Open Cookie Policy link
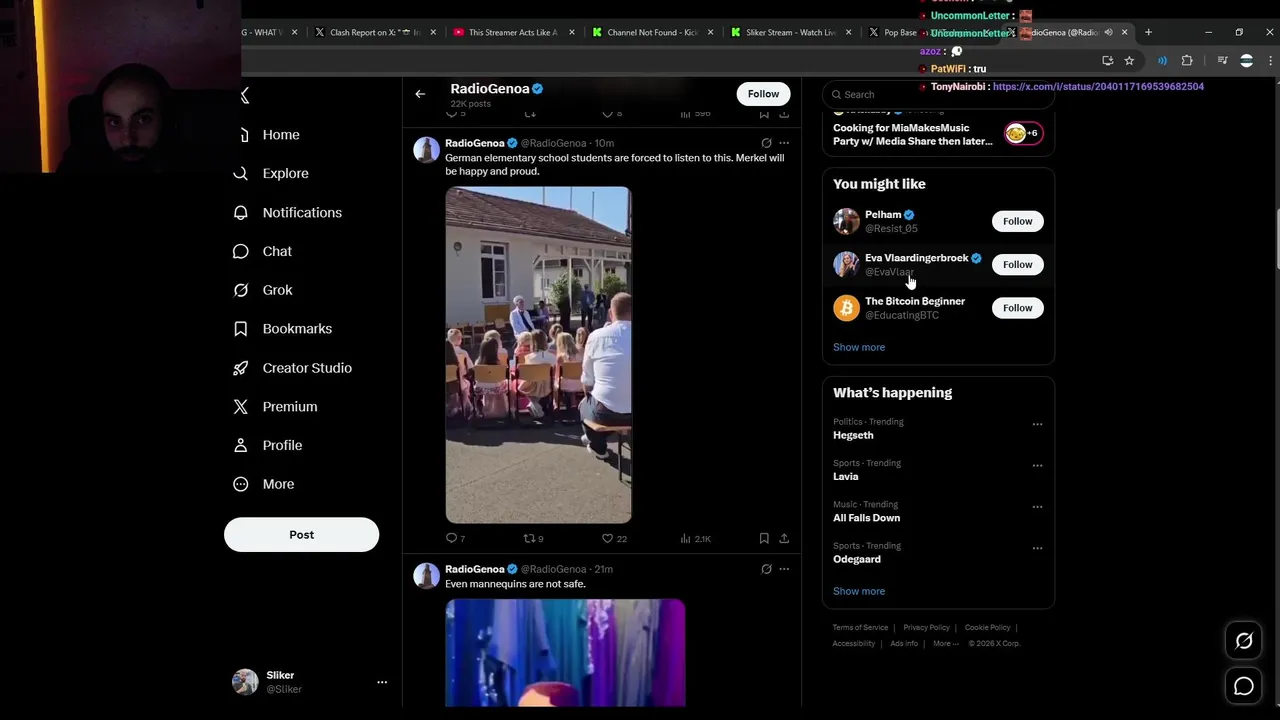1280x720 pixels. coord(987,628)
